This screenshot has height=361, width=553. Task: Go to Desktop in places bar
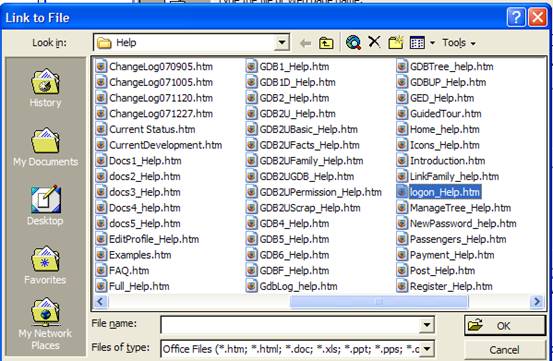tap(45, 205)
